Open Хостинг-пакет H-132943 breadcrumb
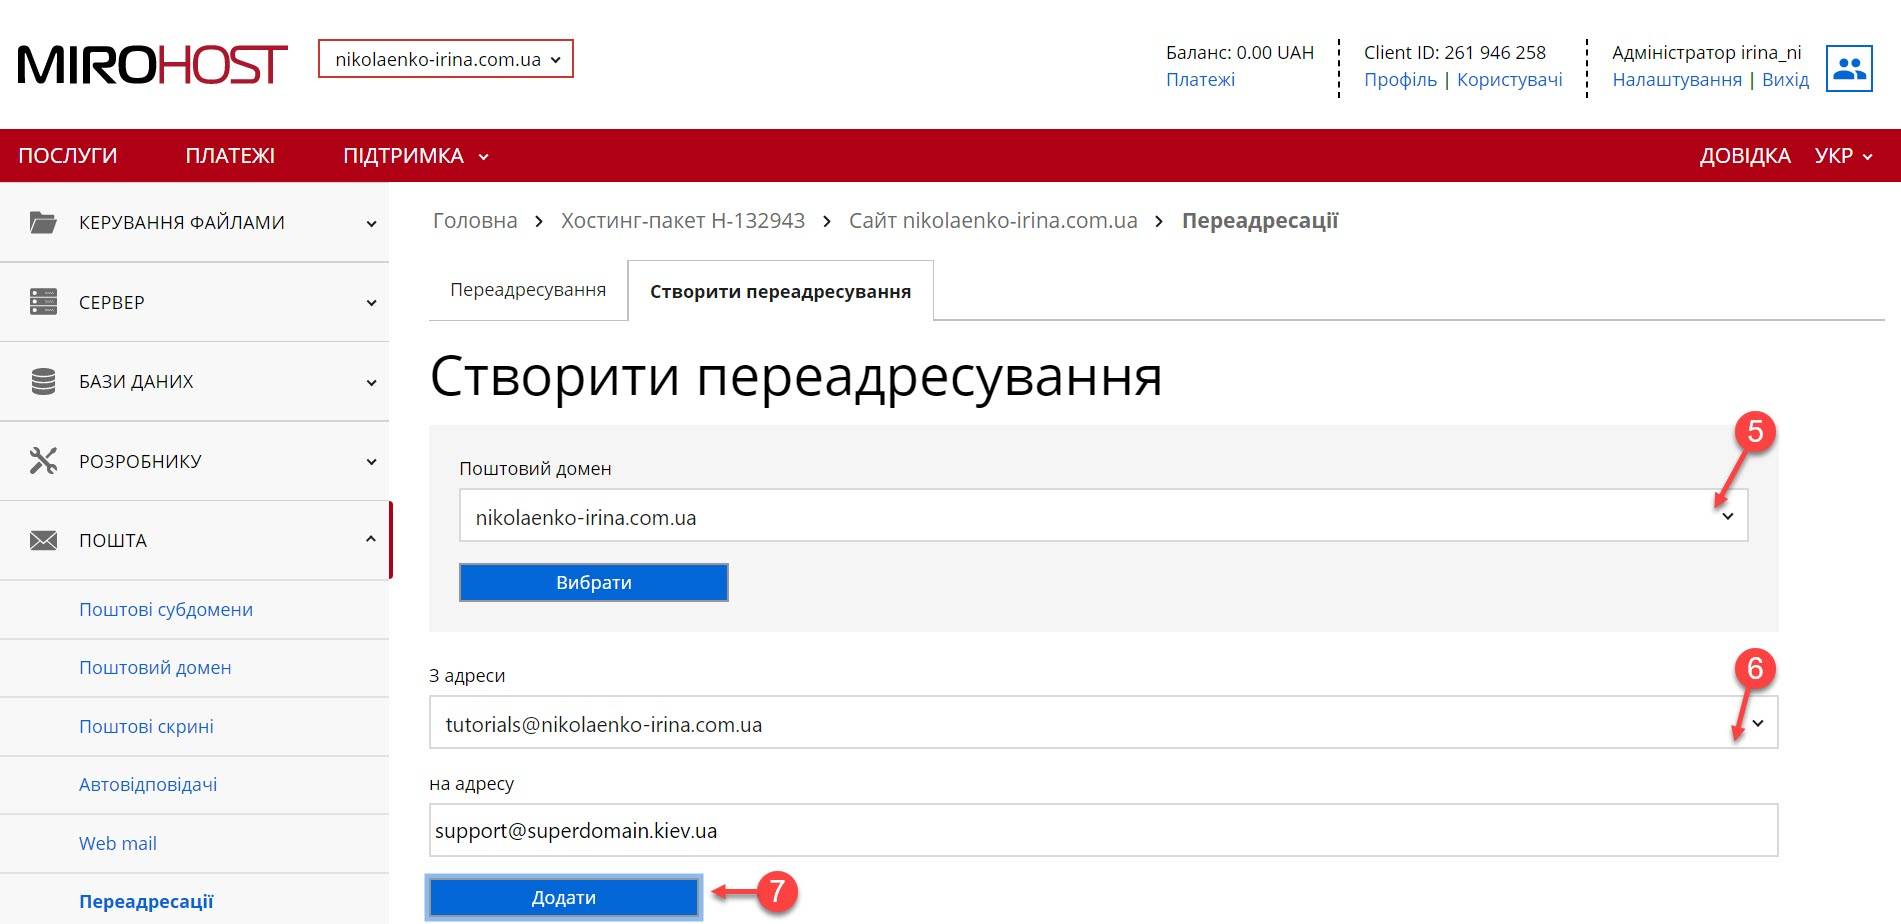The width and height of the screenshot is (1901, 924). (683, 221)
